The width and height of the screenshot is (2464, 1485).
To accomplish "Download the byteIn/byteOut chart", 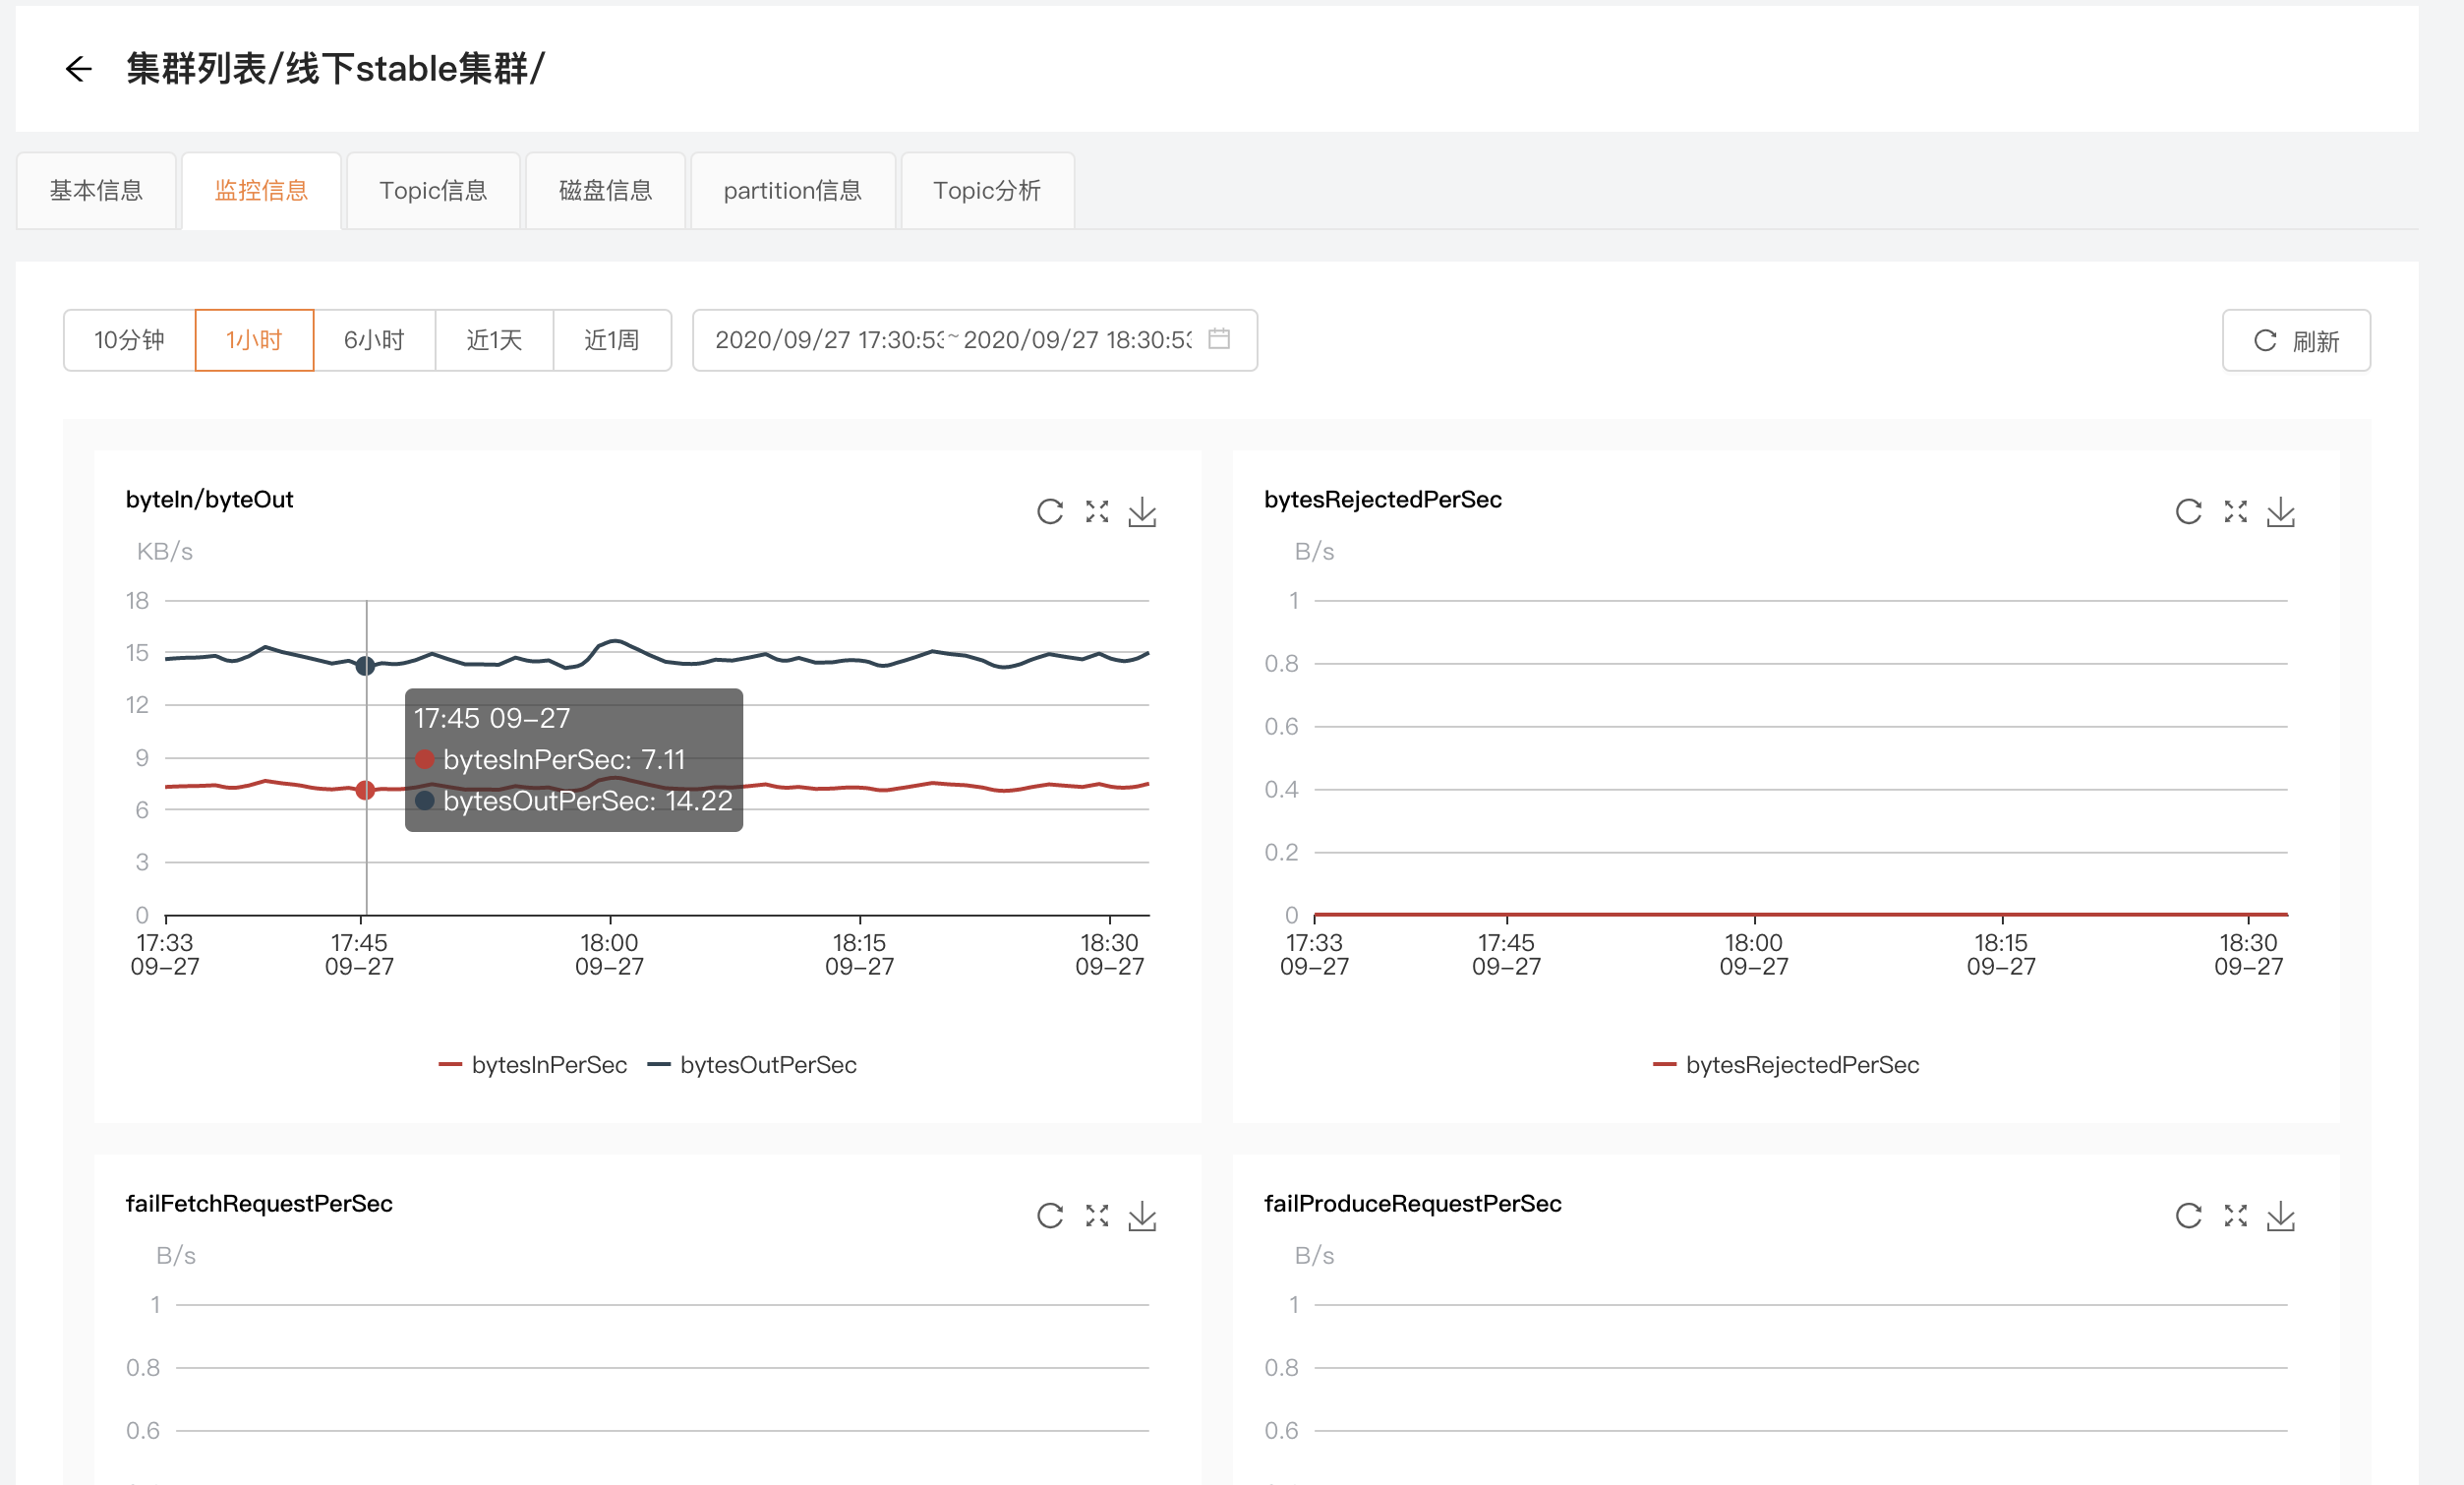I will click(1142, 512).
